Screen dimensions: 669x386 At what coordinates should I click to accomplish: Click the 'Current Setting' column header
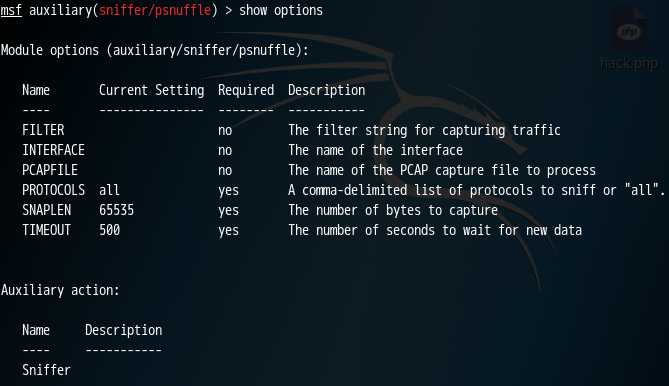(x=151, y=90)
